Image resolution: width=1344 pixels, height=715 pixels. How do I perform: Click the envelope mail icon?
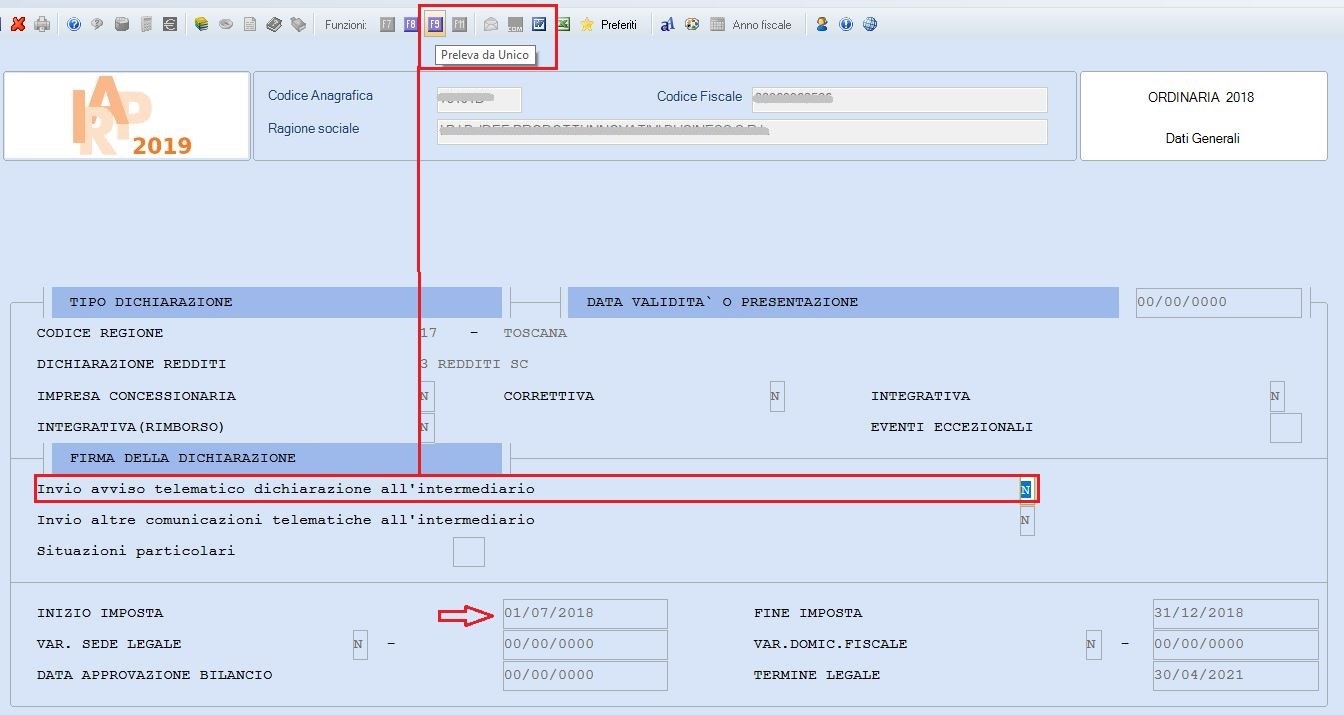491,24
